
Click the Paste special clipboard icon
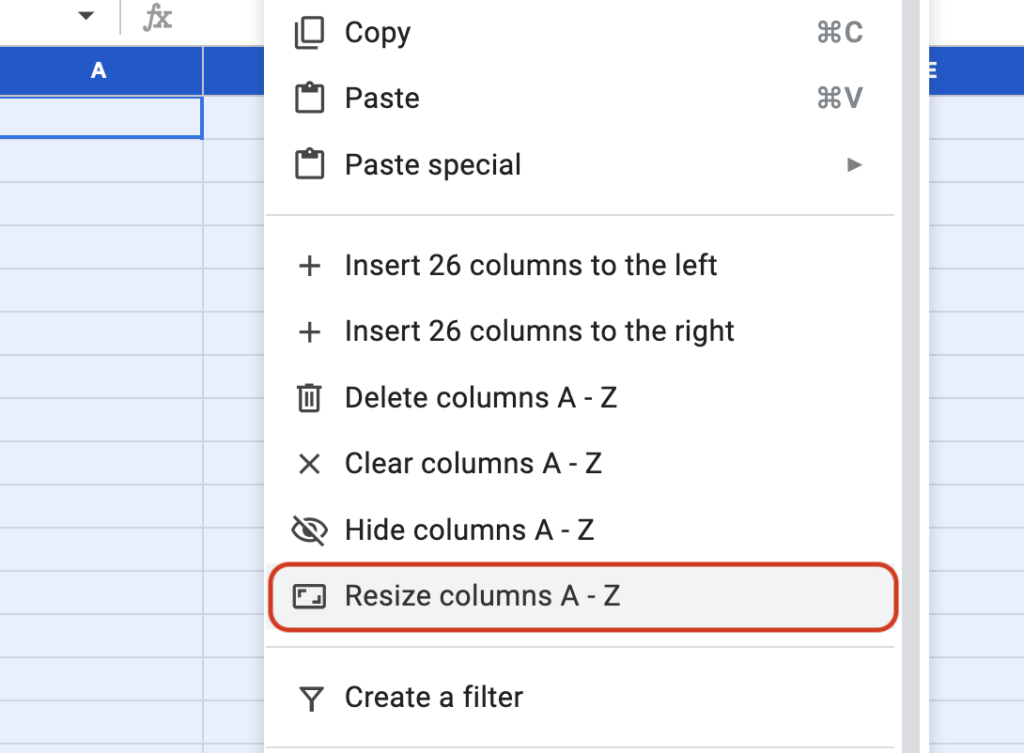point(310,164)
